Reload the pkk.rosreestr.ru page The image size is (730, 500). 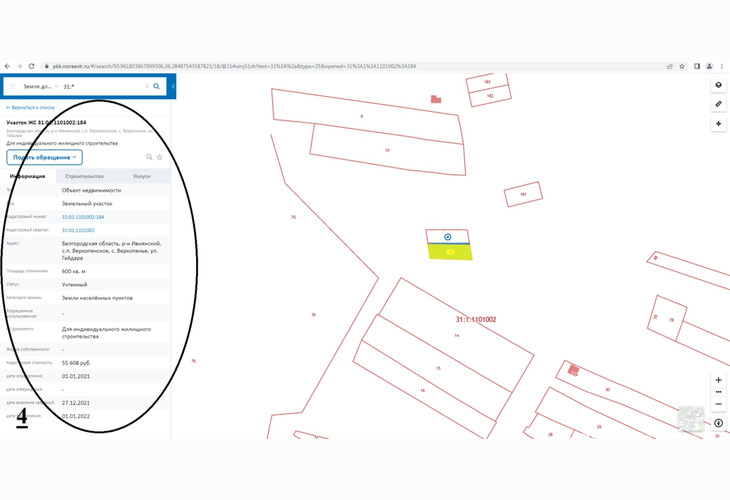(32, 66)
